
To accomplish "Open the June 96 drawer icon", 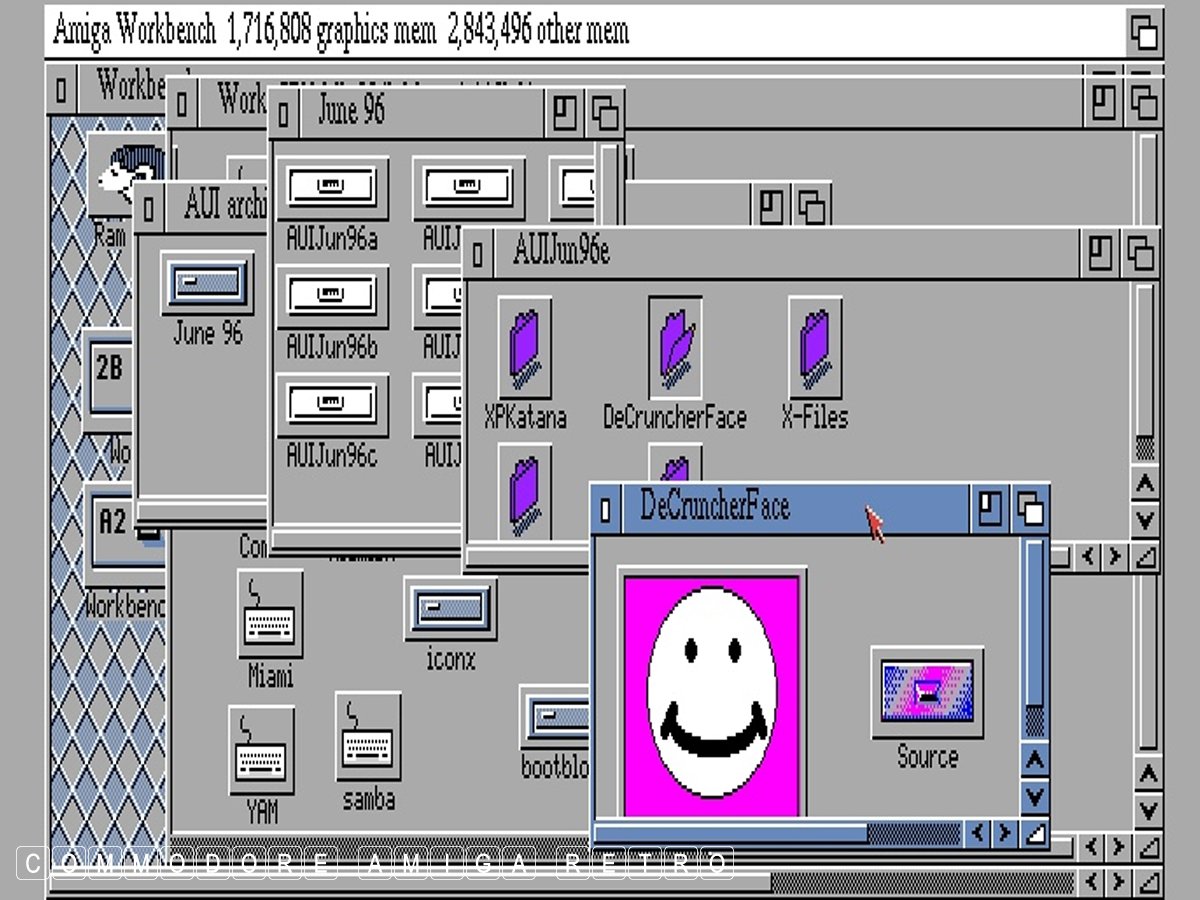I will [207, 283].
